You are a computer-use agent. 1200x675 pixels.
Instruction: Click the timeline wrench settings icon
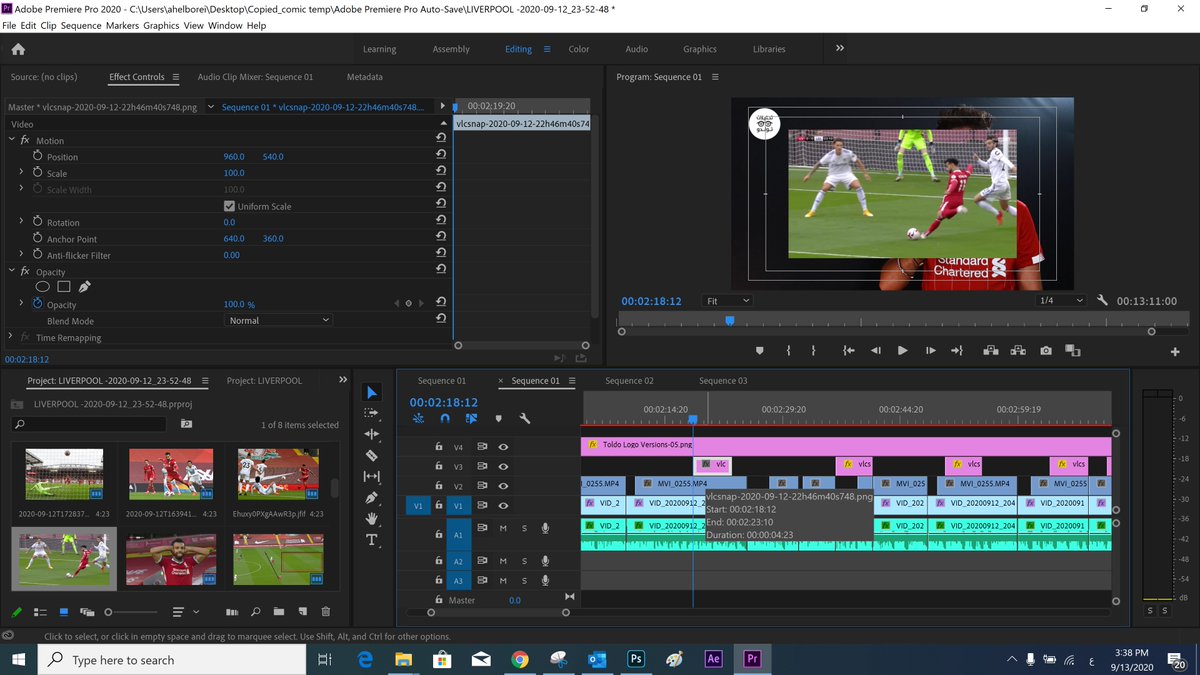point(524,419)
